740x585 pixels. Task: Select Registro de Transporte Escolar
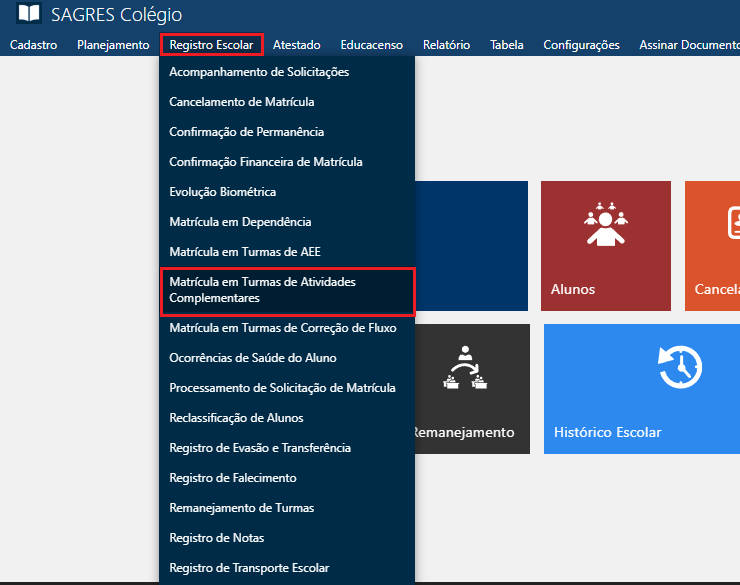249,568
